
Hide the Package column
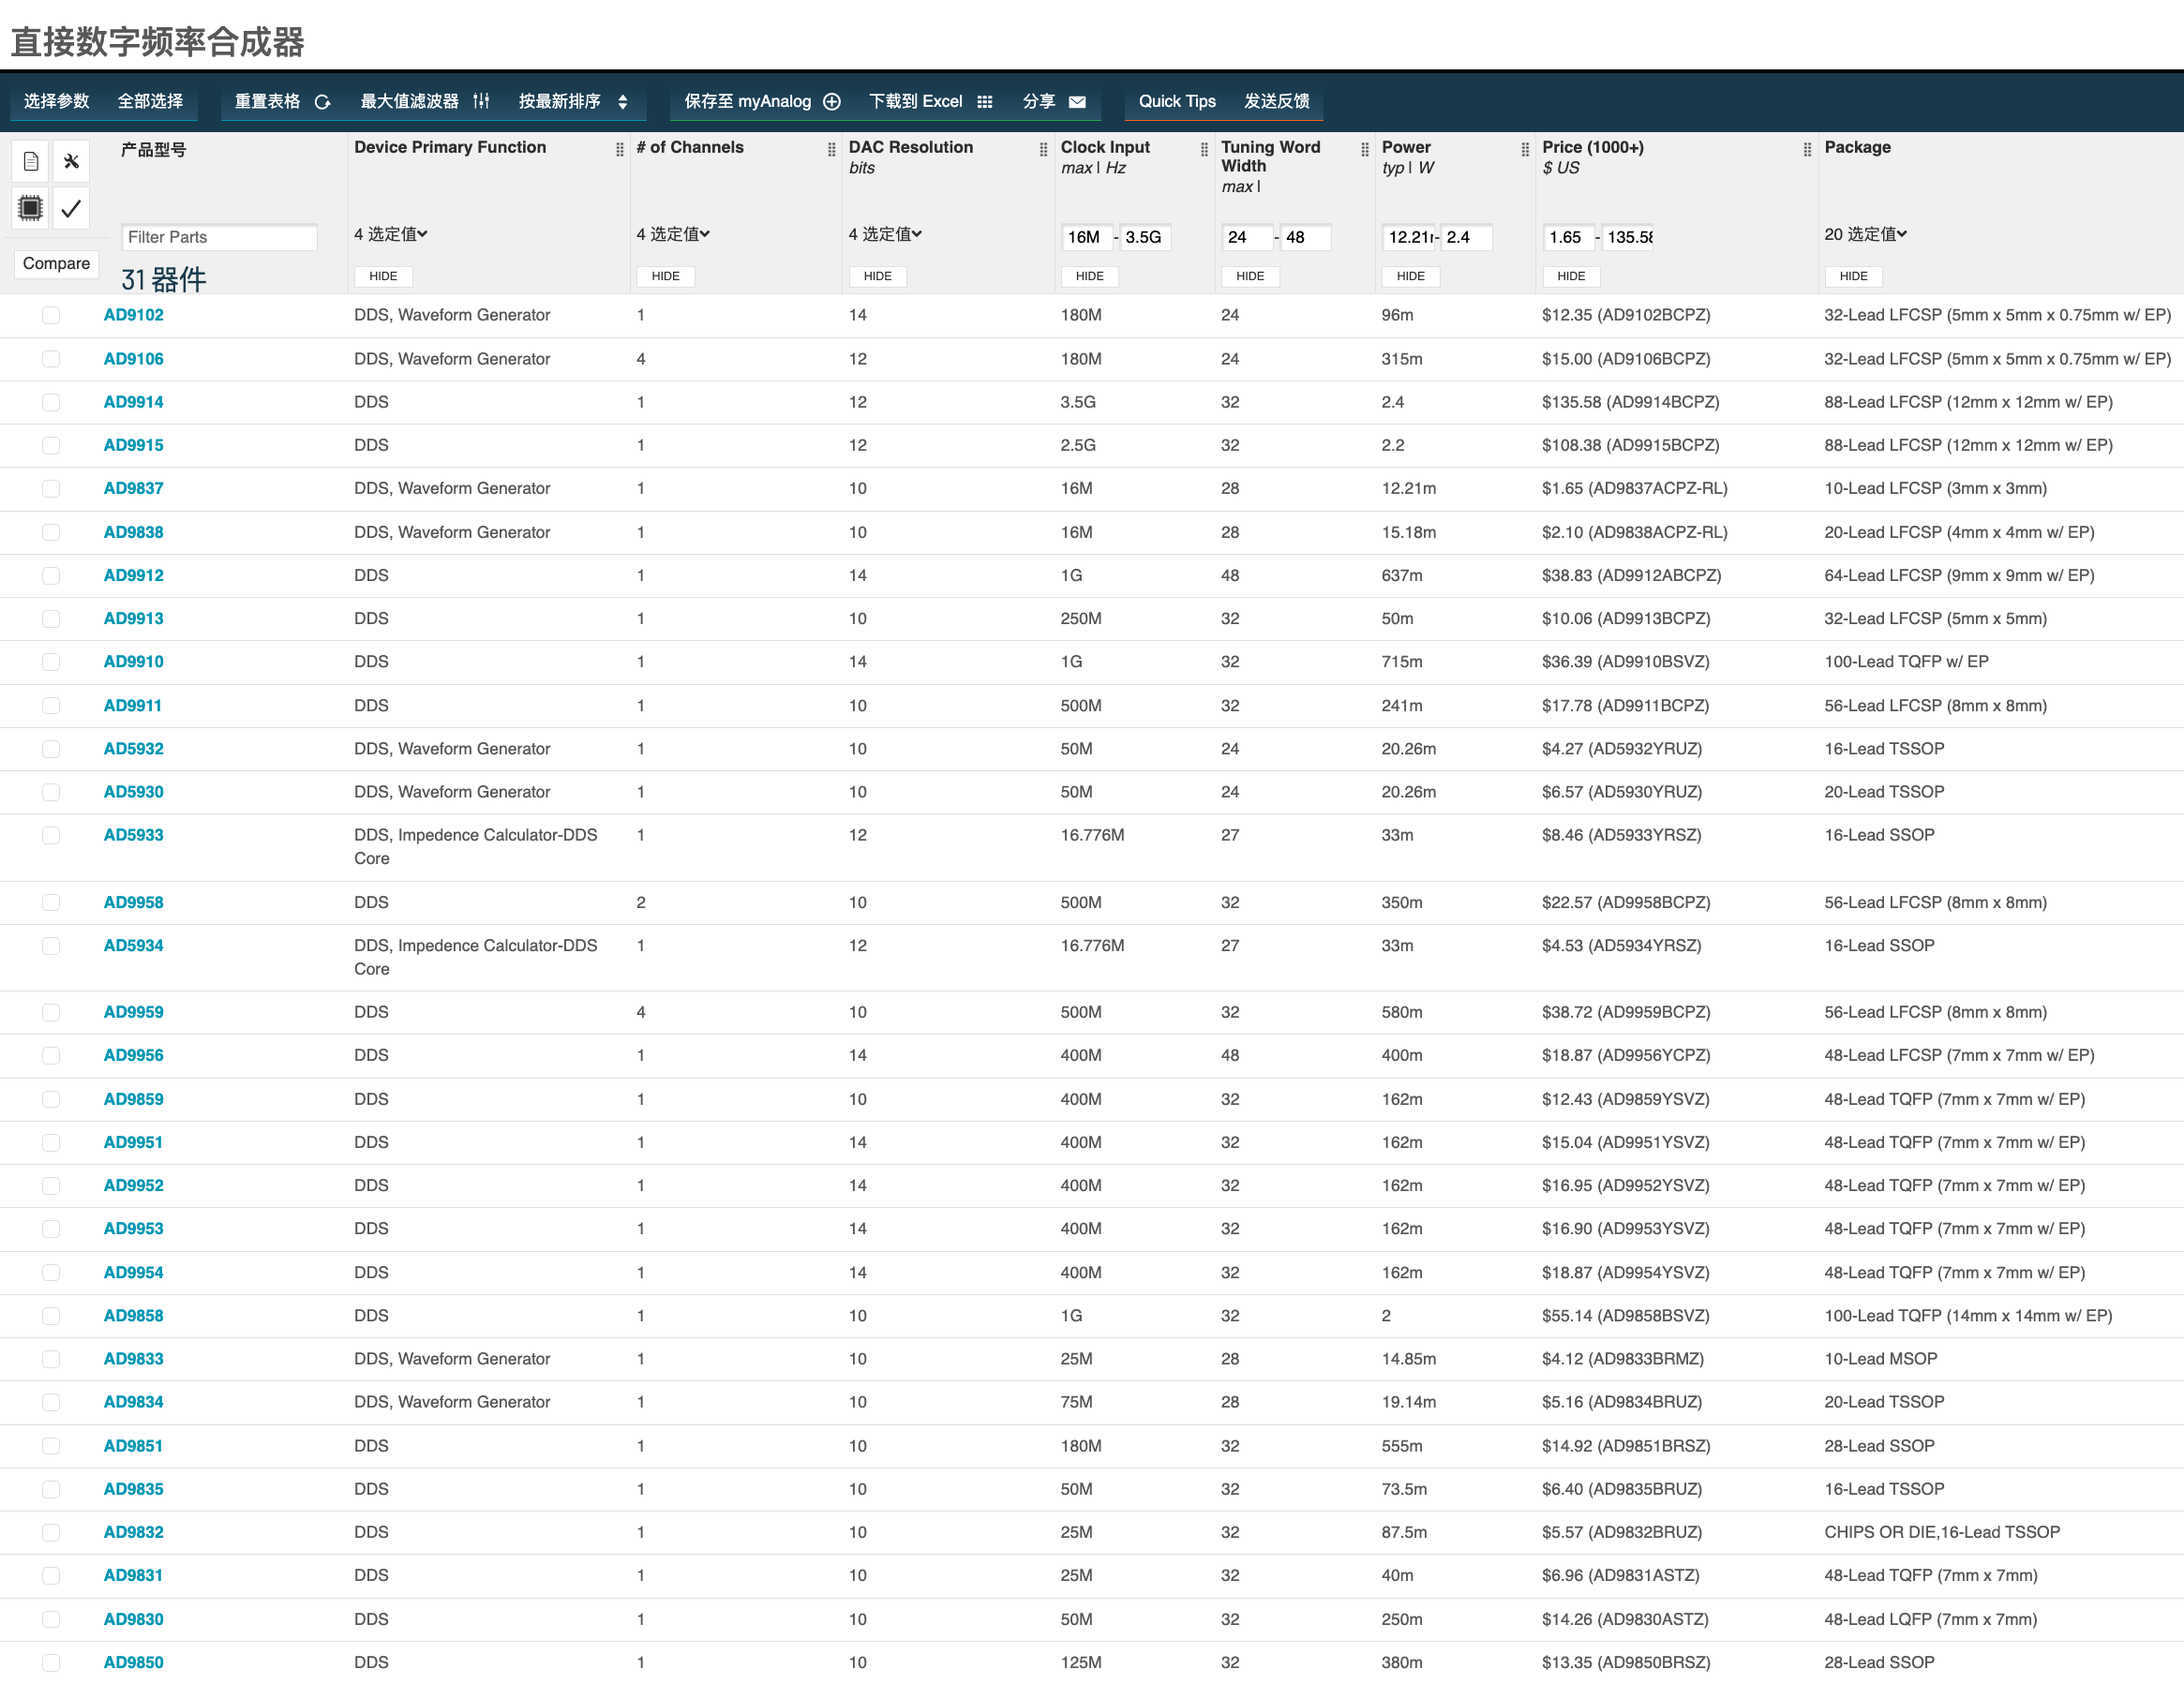1853,276
